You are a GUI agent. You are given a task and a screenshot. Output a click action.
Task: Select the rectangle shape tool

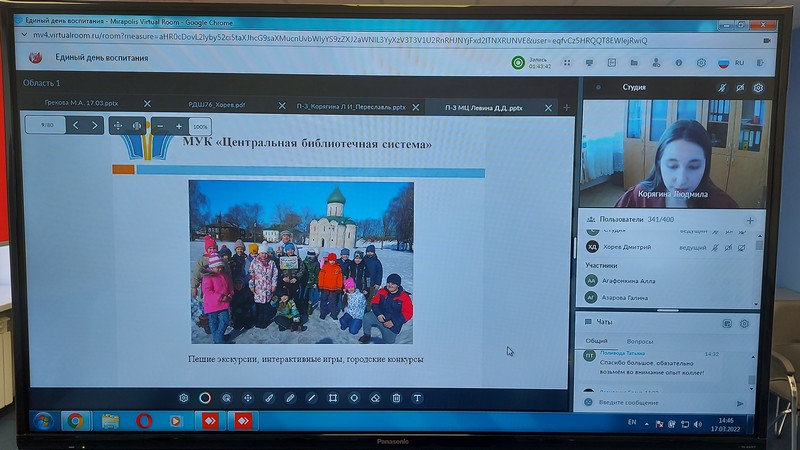tap(333, 398)
